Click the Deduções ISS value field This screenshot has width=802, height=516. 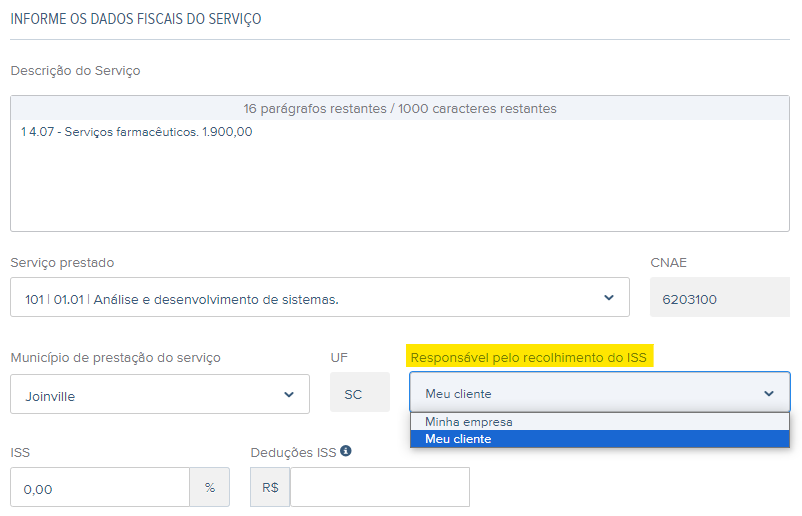point(380,487)
